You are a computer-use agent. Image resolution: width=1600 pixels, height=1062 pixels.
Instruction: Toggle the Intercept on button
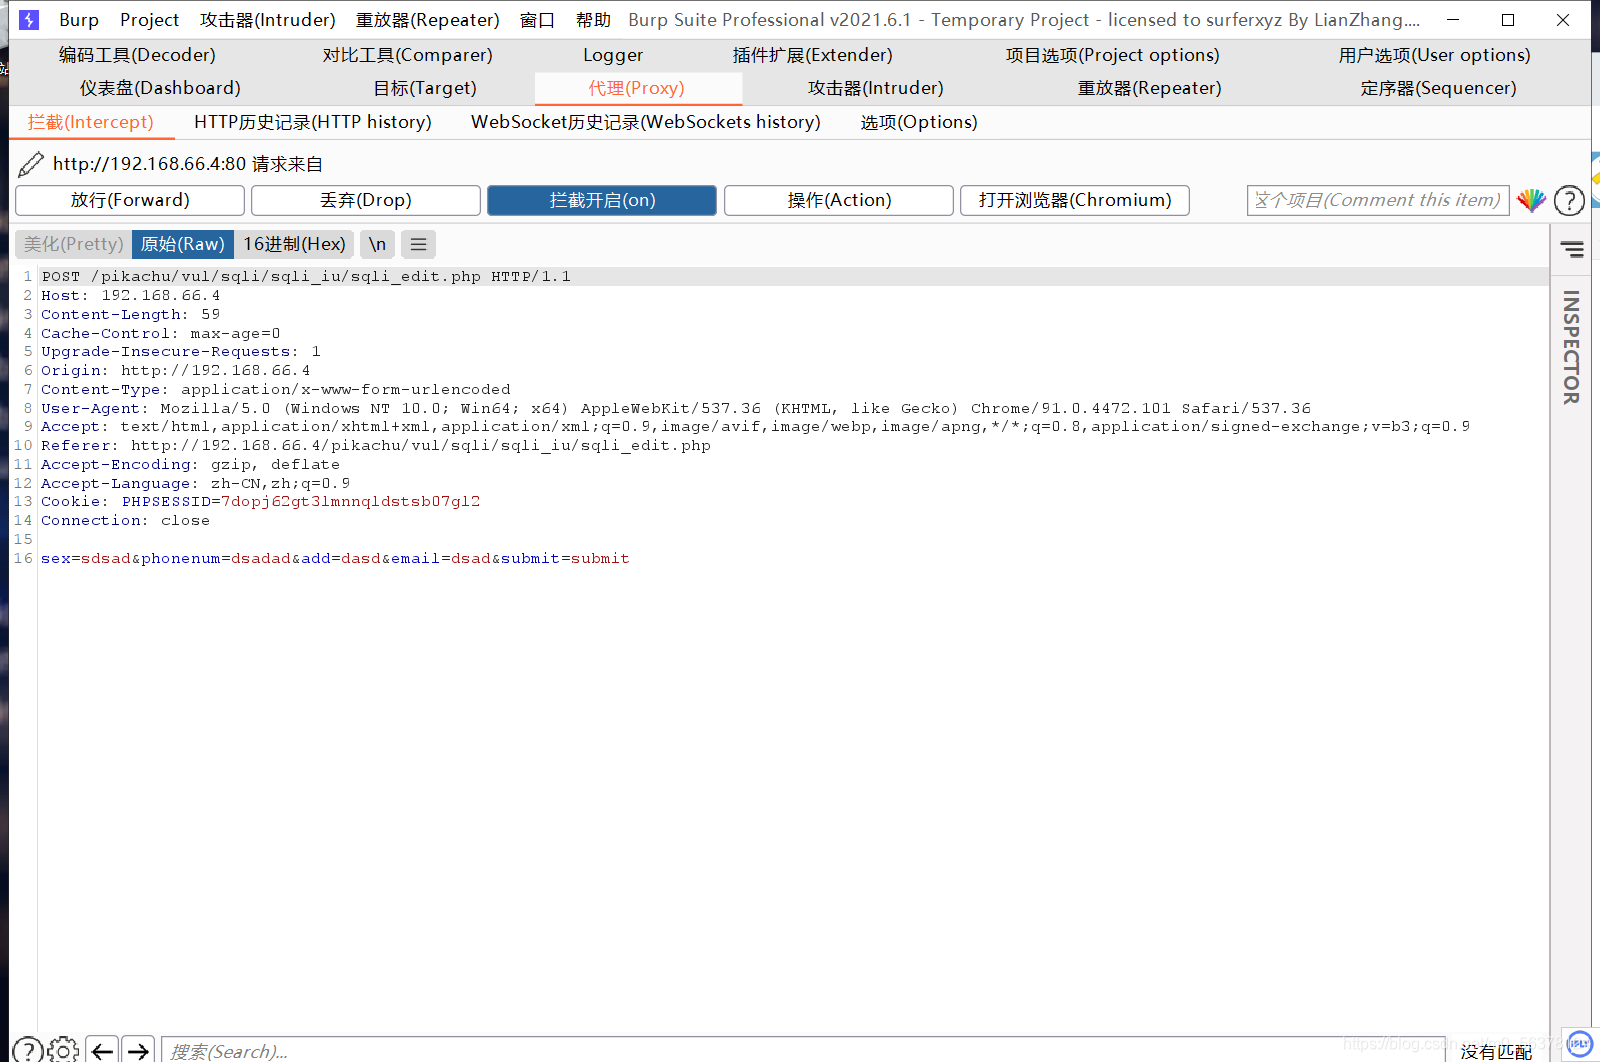pos(602,200)
